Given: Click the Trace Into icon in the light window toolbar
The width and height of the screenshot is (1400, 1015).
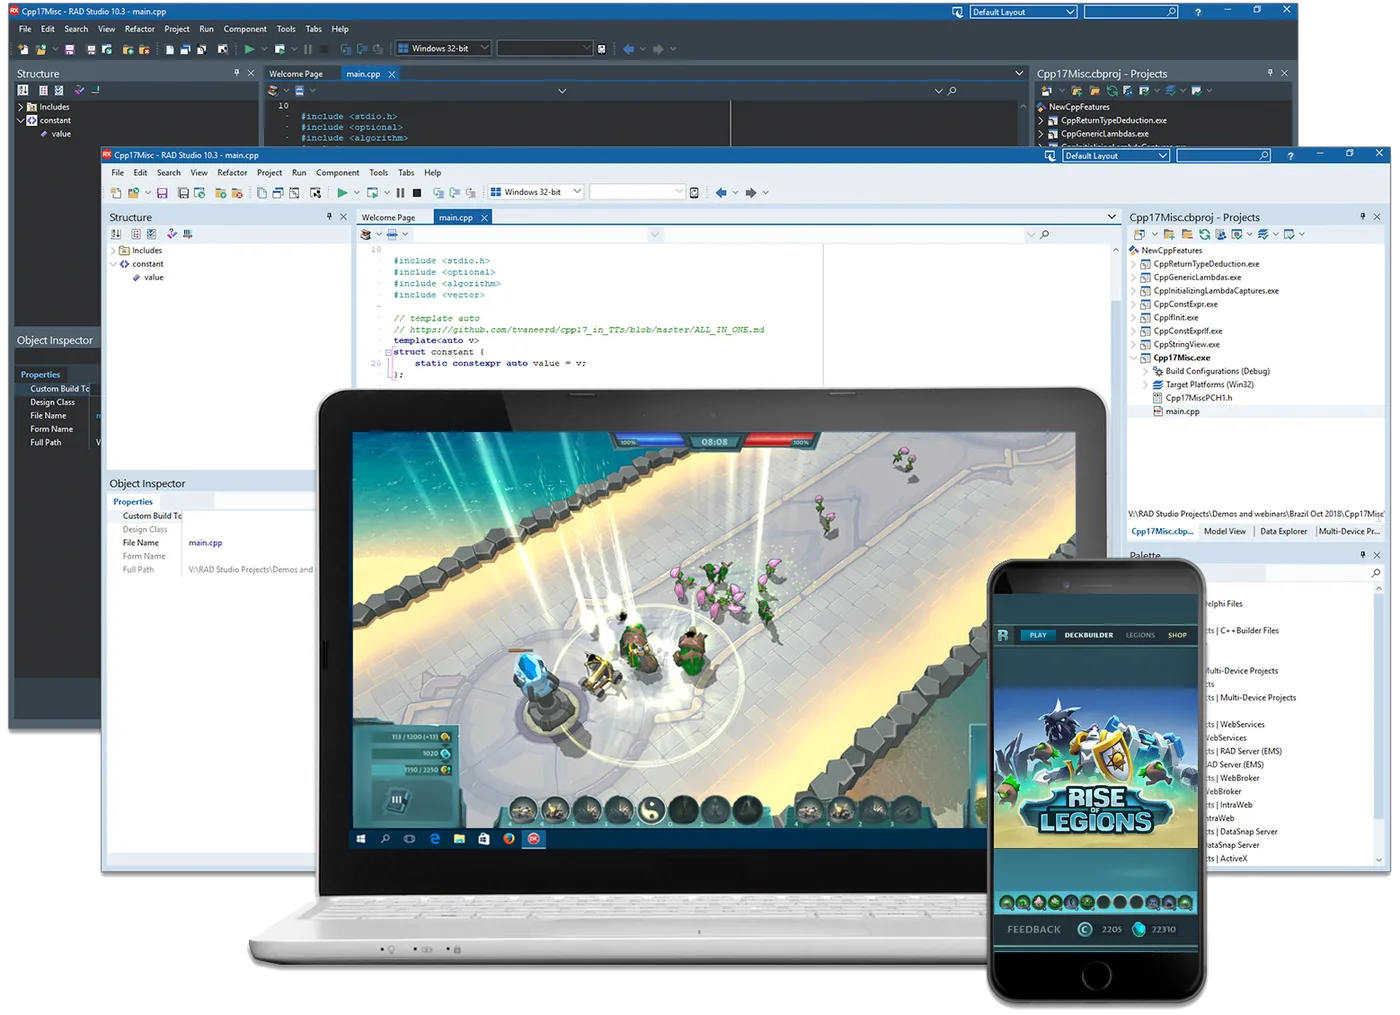Looking at the screenshot, I should (x=438, y=192).
